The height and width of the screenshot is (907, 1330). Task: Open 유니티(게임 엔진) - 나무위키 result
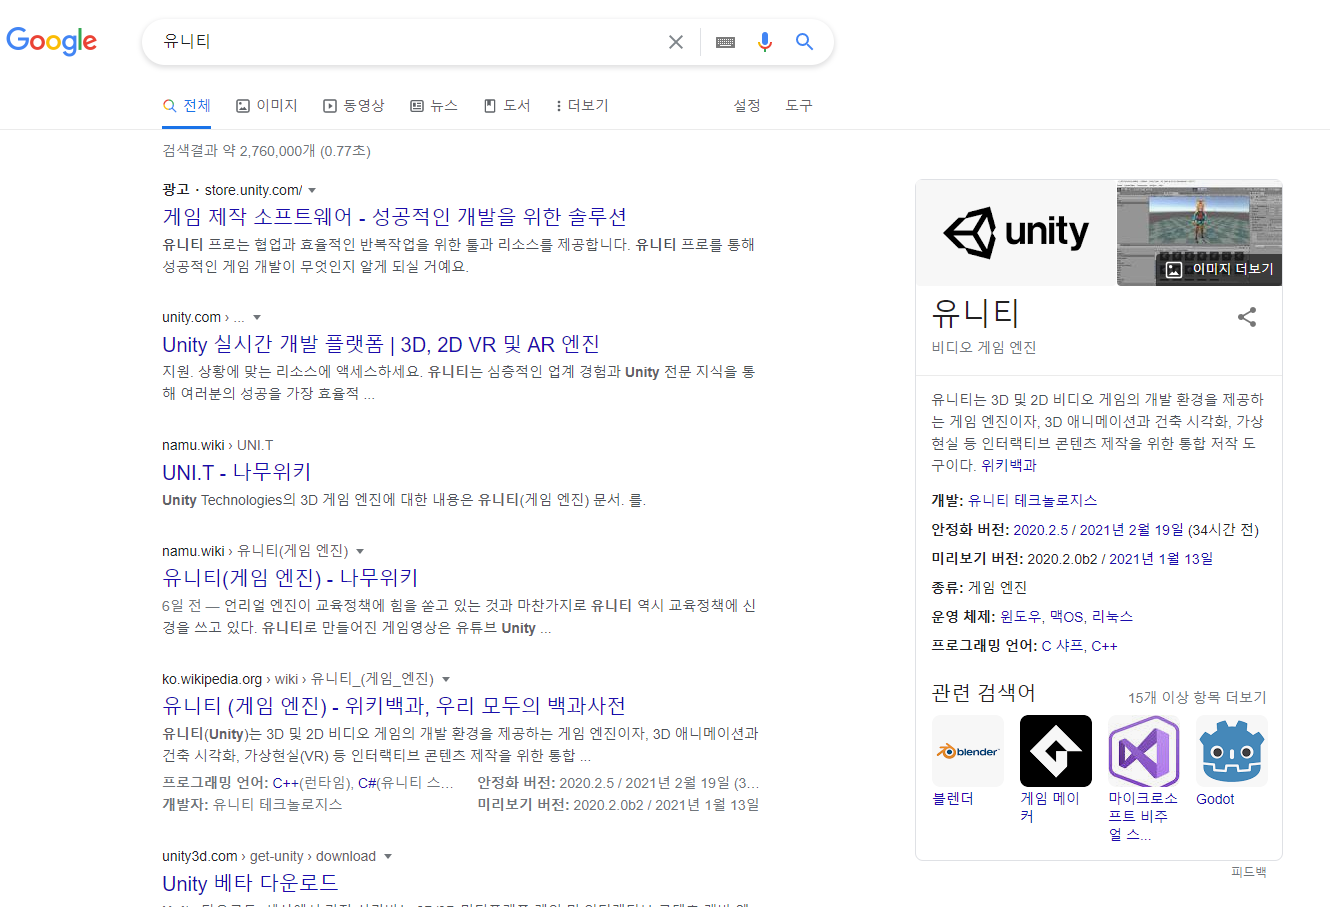coord(290,578)
